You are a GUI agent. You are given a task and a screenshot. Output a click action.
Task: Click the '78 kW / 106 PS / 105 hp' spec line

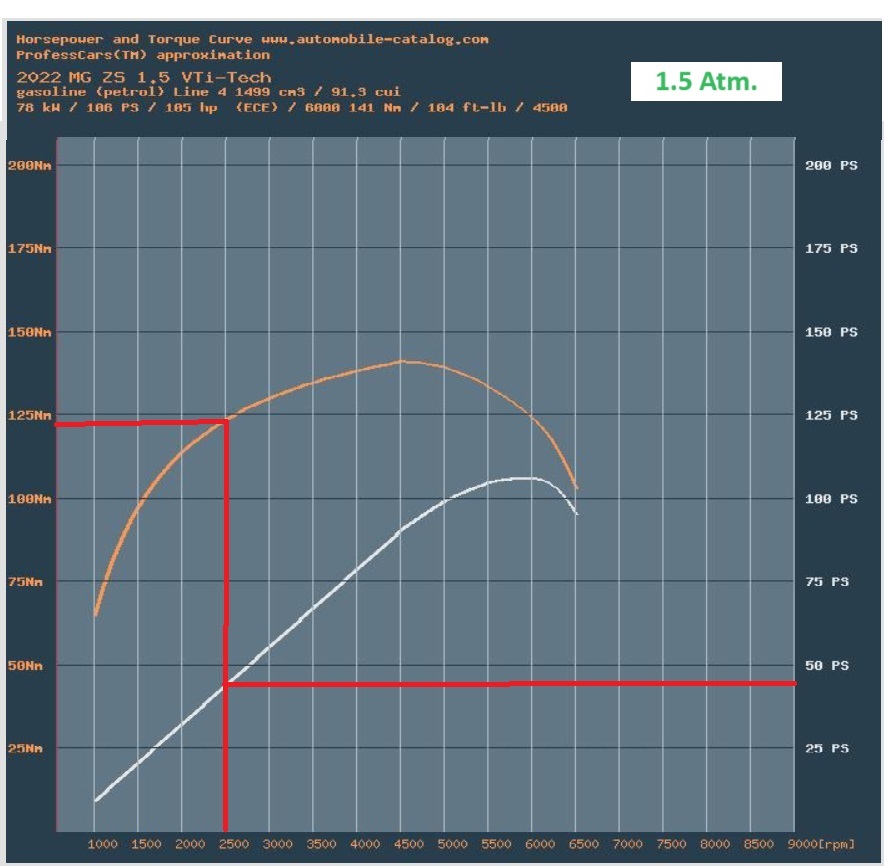coord(291,107)
